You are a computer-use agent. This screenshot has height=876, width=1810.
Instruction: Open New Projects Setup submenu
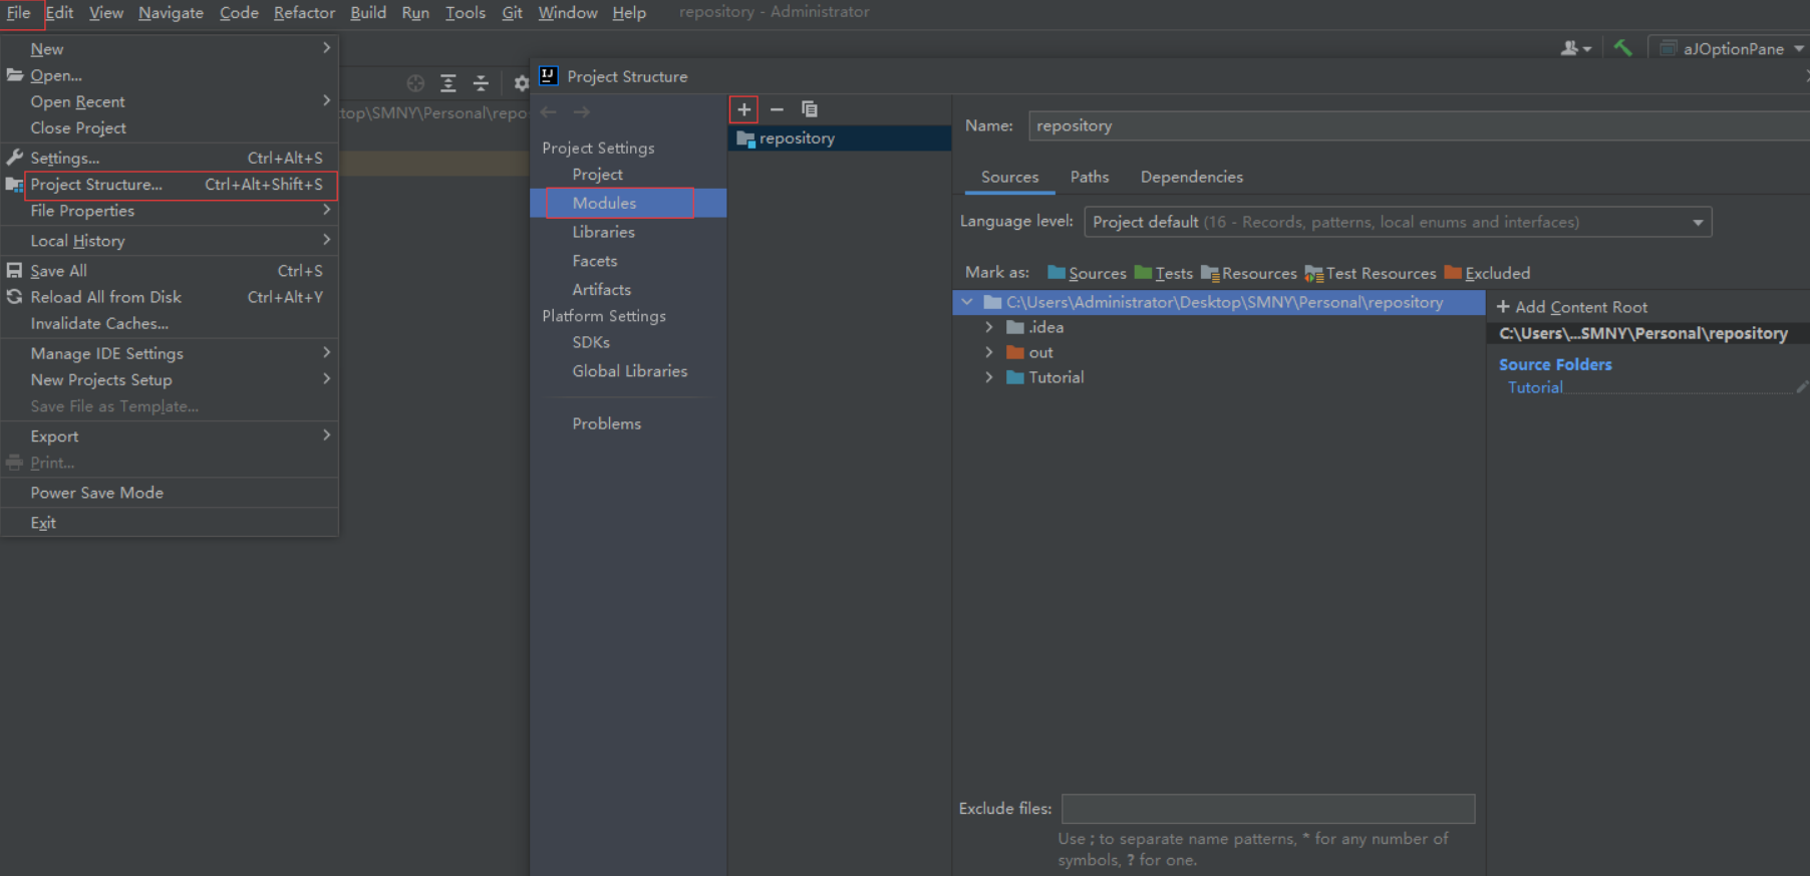pos(169,380)
